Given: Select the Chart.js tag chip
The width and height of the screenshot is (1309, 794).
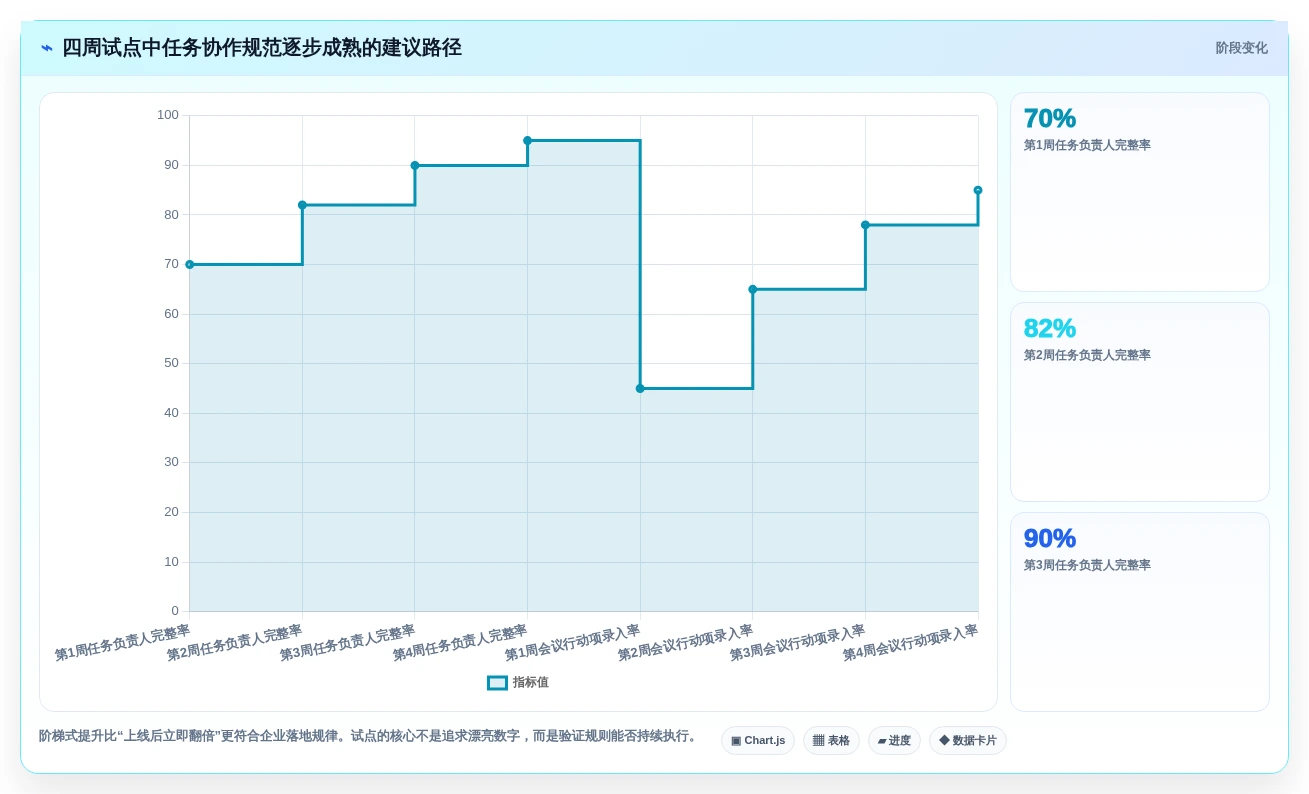Looking at the screenshot, I should tap(758, 741).
